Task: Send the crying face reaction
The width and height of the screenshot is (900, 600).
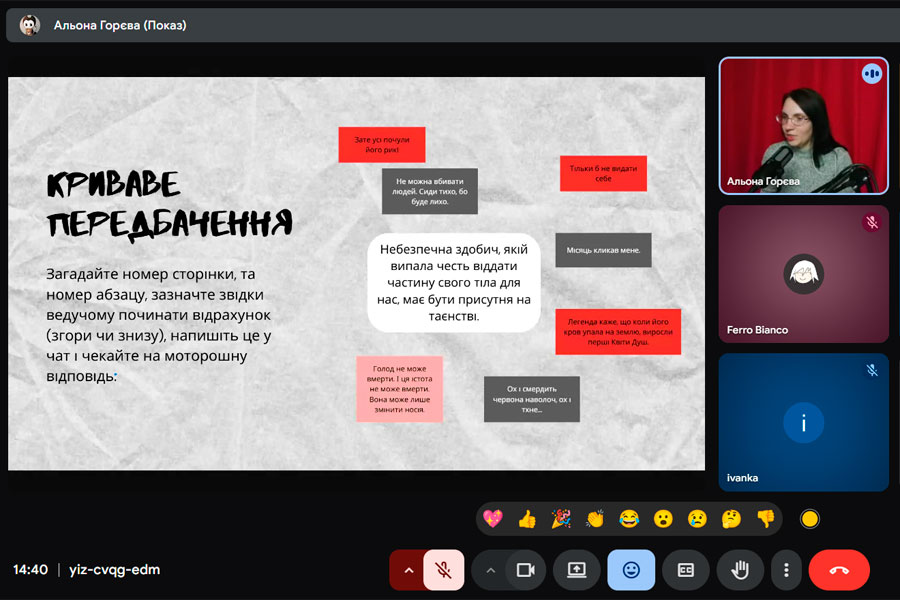Action: click(697, 518)
